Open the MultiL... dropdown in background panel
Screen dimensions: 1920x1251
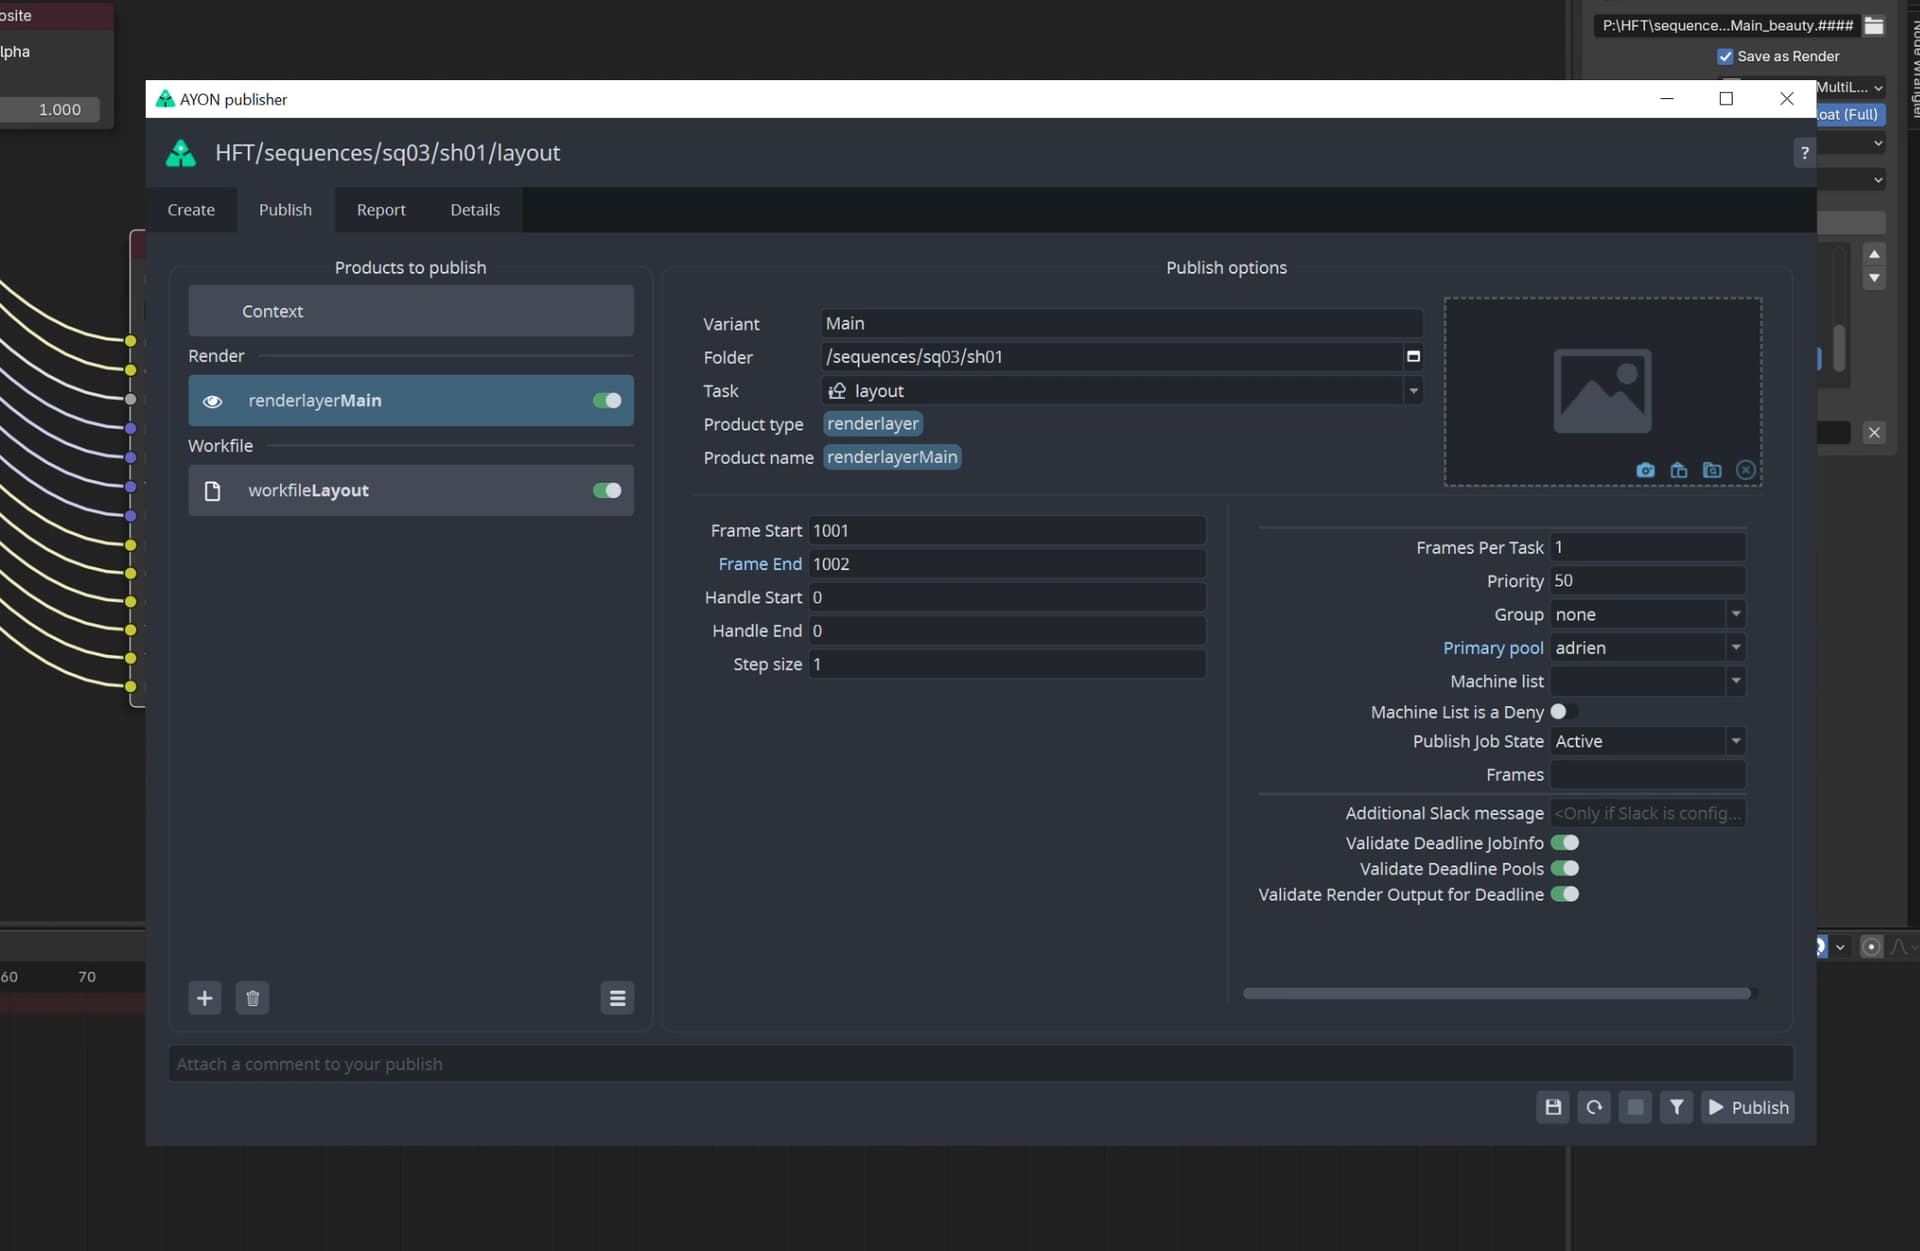pos(1850,87)
